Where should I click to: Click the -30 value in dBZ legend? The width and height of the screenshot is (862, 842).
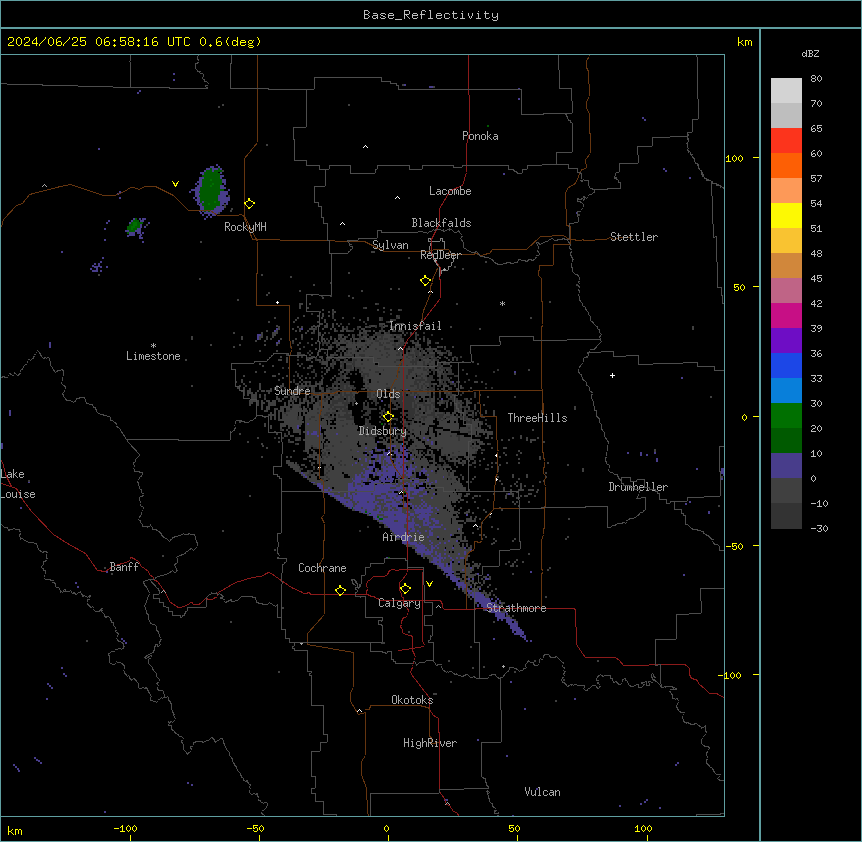click(x=819, y=528)
